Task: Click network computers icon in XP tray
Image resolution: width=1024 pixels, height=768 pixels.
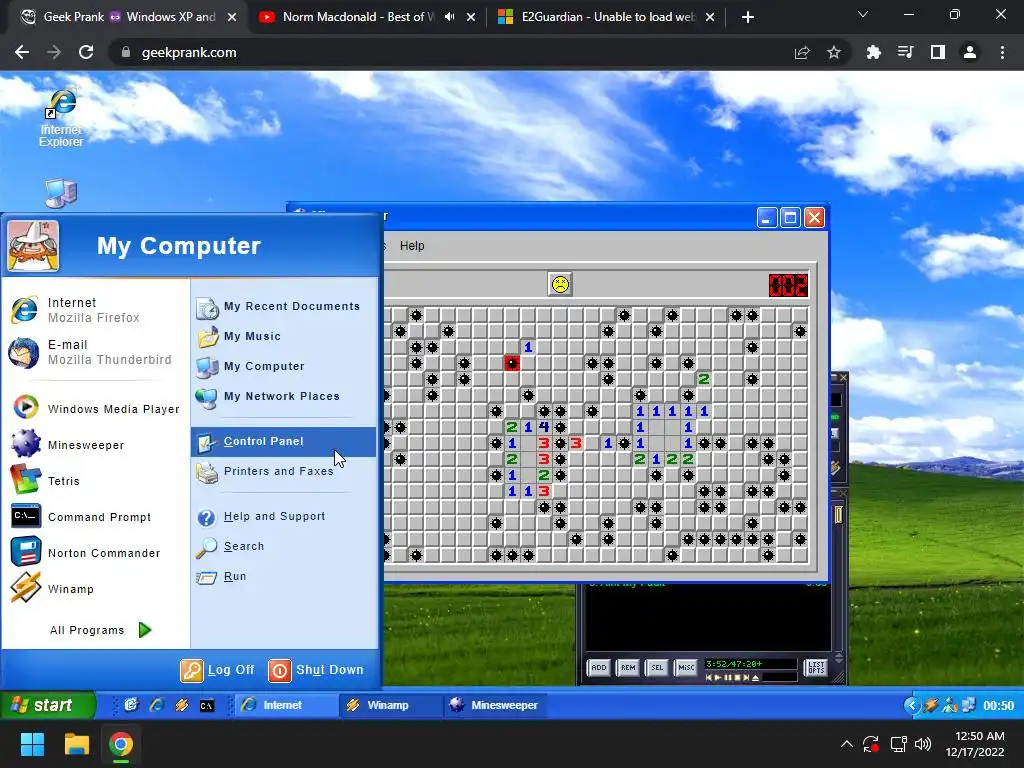Action: point(969,705)
